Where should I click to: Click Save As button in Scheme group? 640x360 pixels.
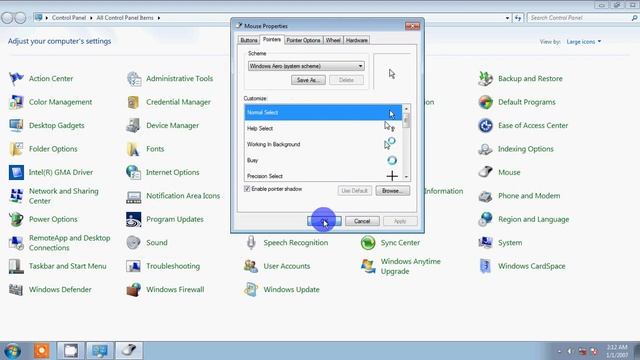[x=308, y=80]
